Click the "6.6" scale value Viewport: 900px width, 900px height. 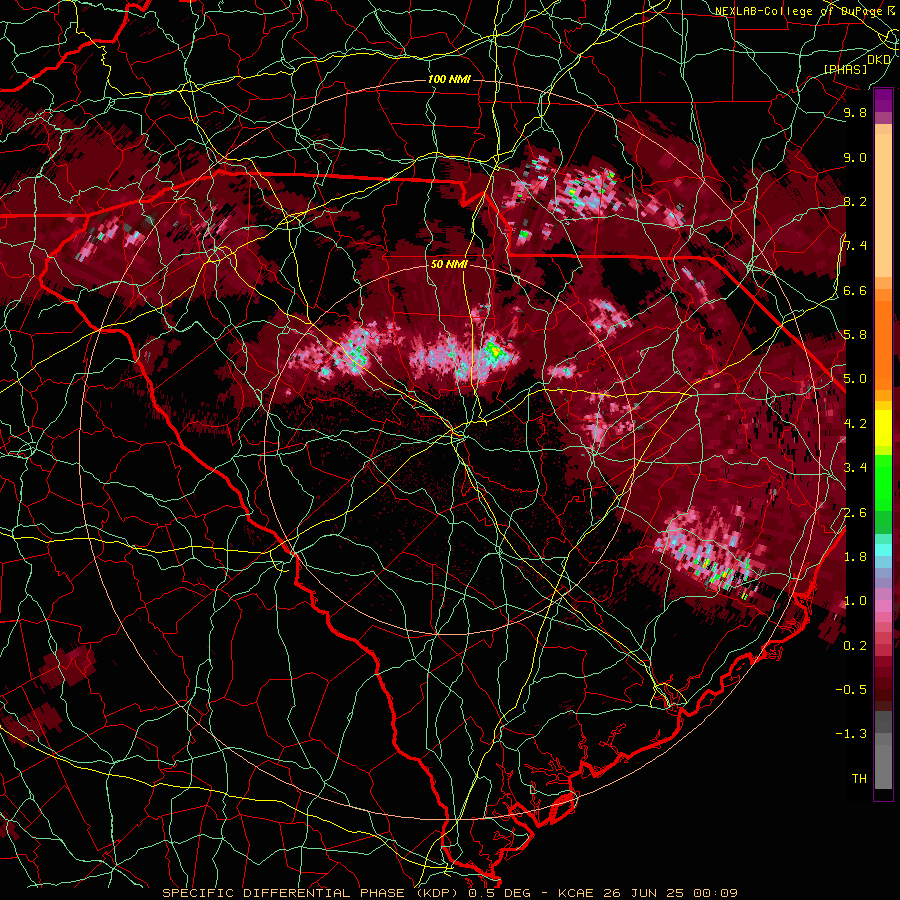(x=855, y=290)
